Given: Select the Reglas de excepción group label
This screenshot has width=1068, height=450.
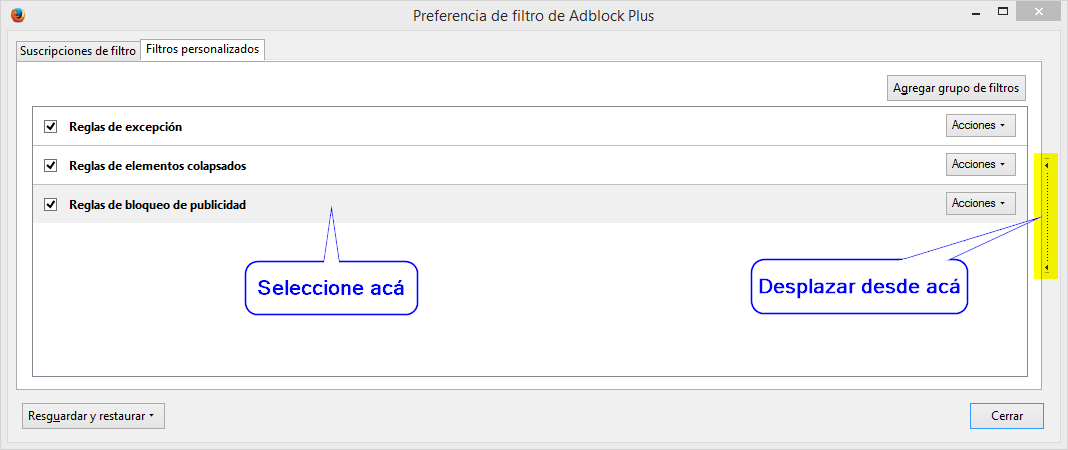Looking at the screenshot, I should (125, 127).
